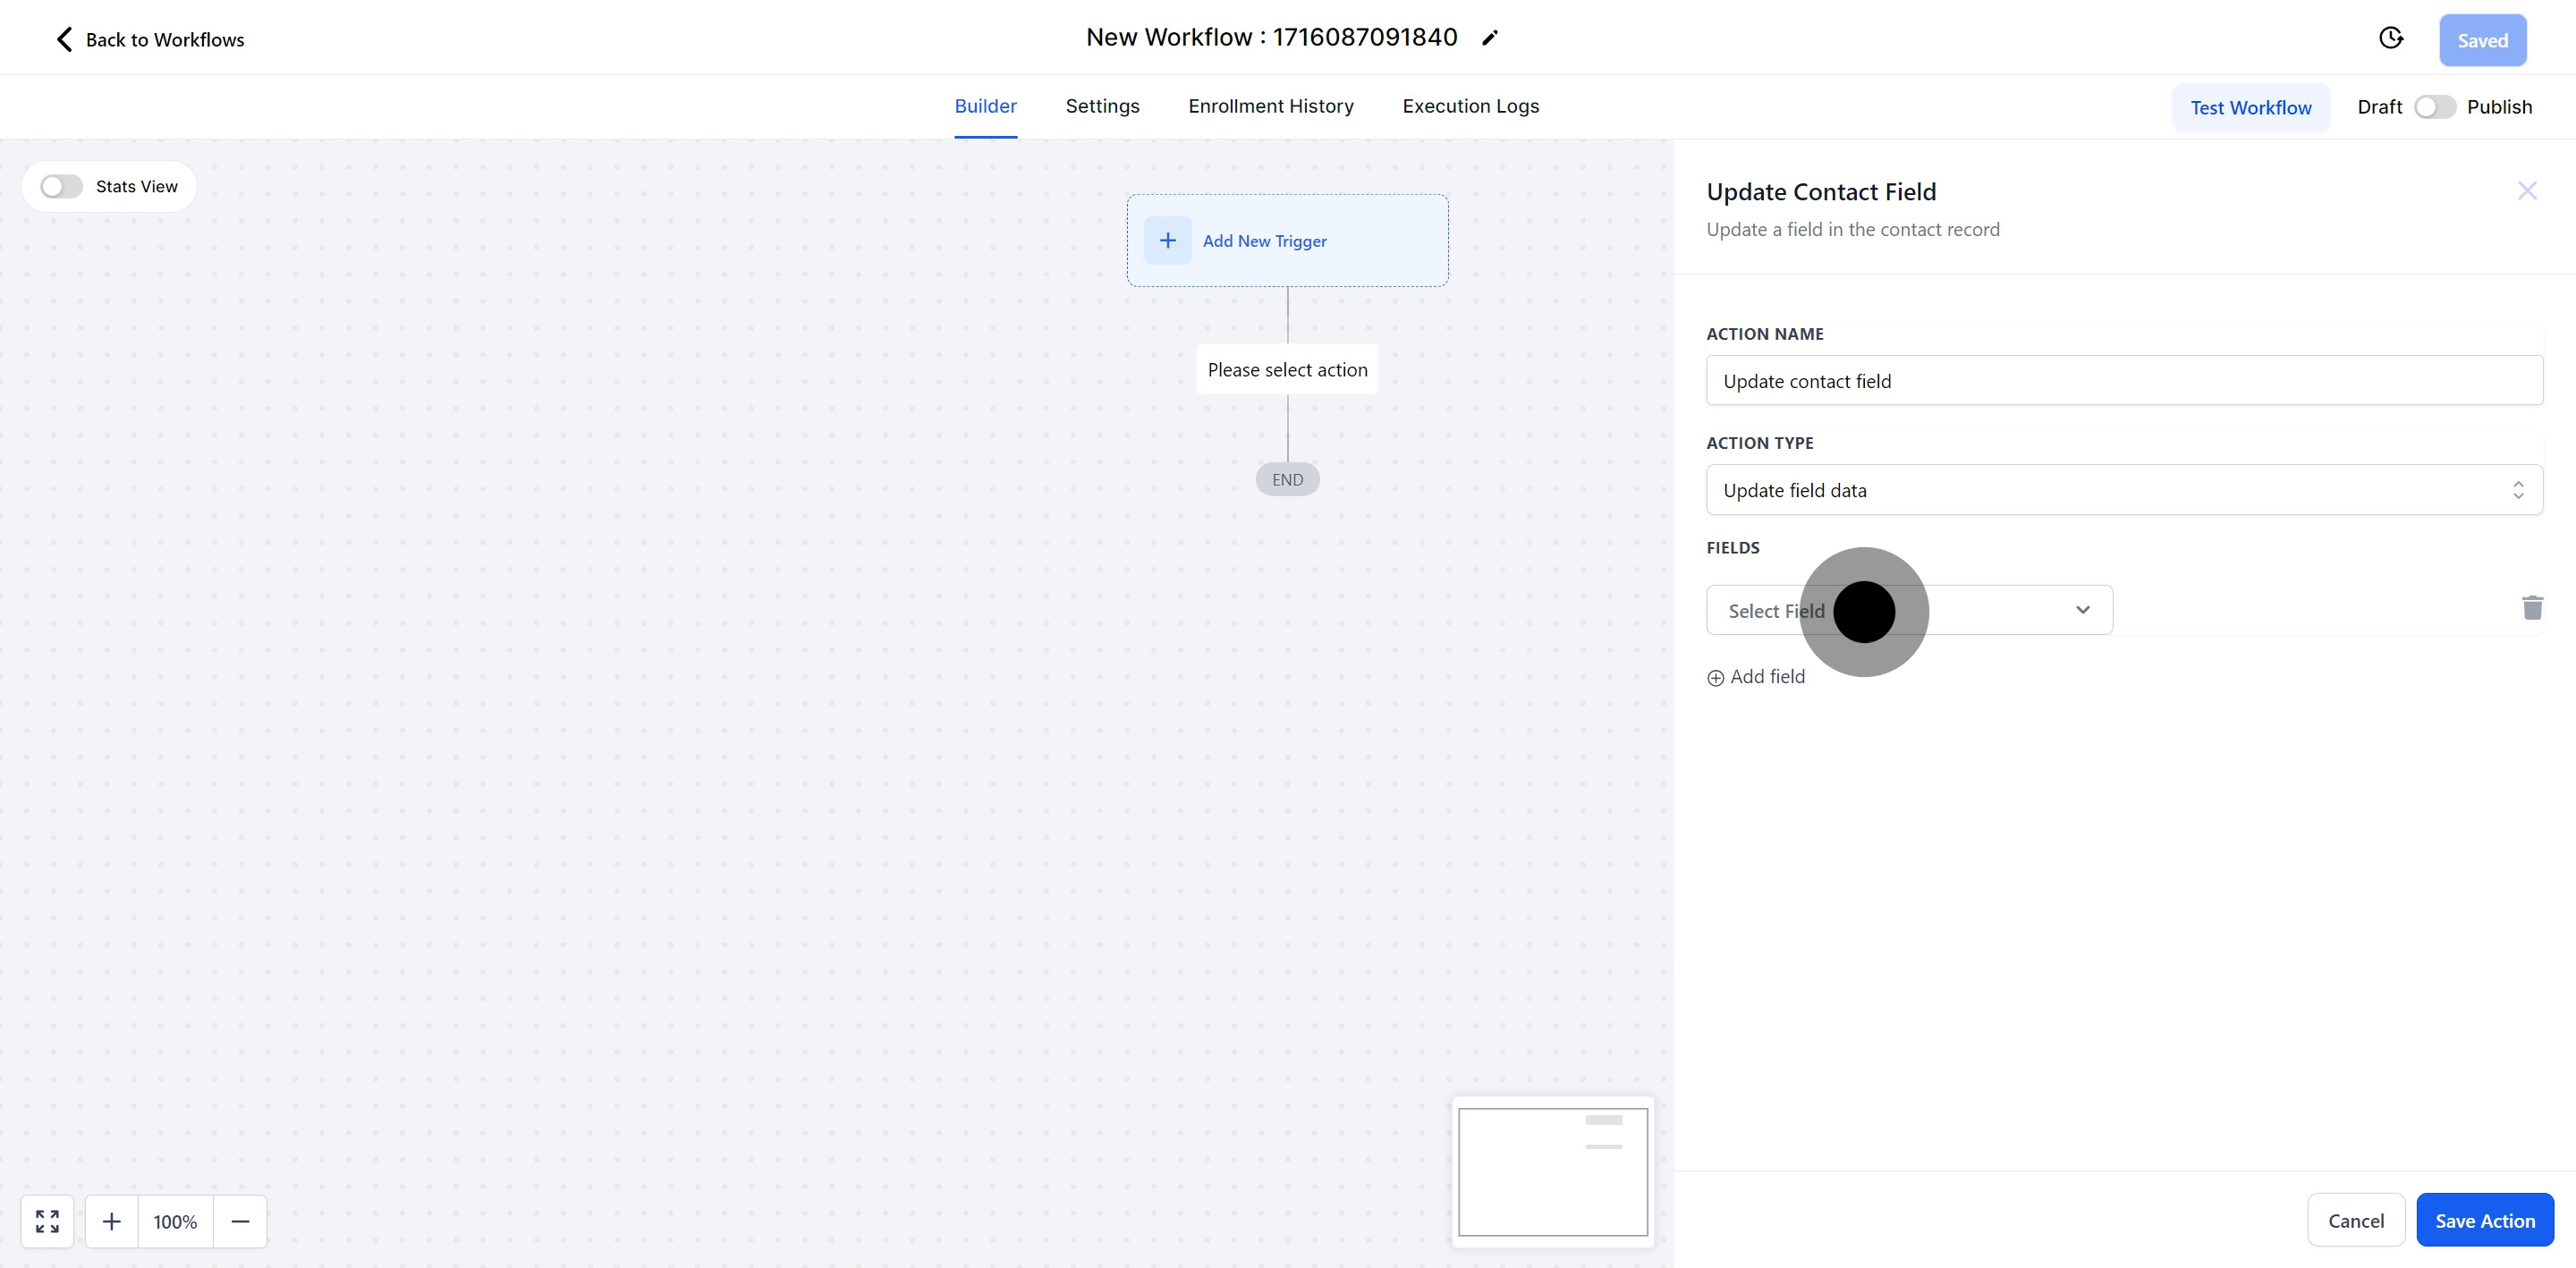
Task: Click the Action Name input field
Action: 2123,381
